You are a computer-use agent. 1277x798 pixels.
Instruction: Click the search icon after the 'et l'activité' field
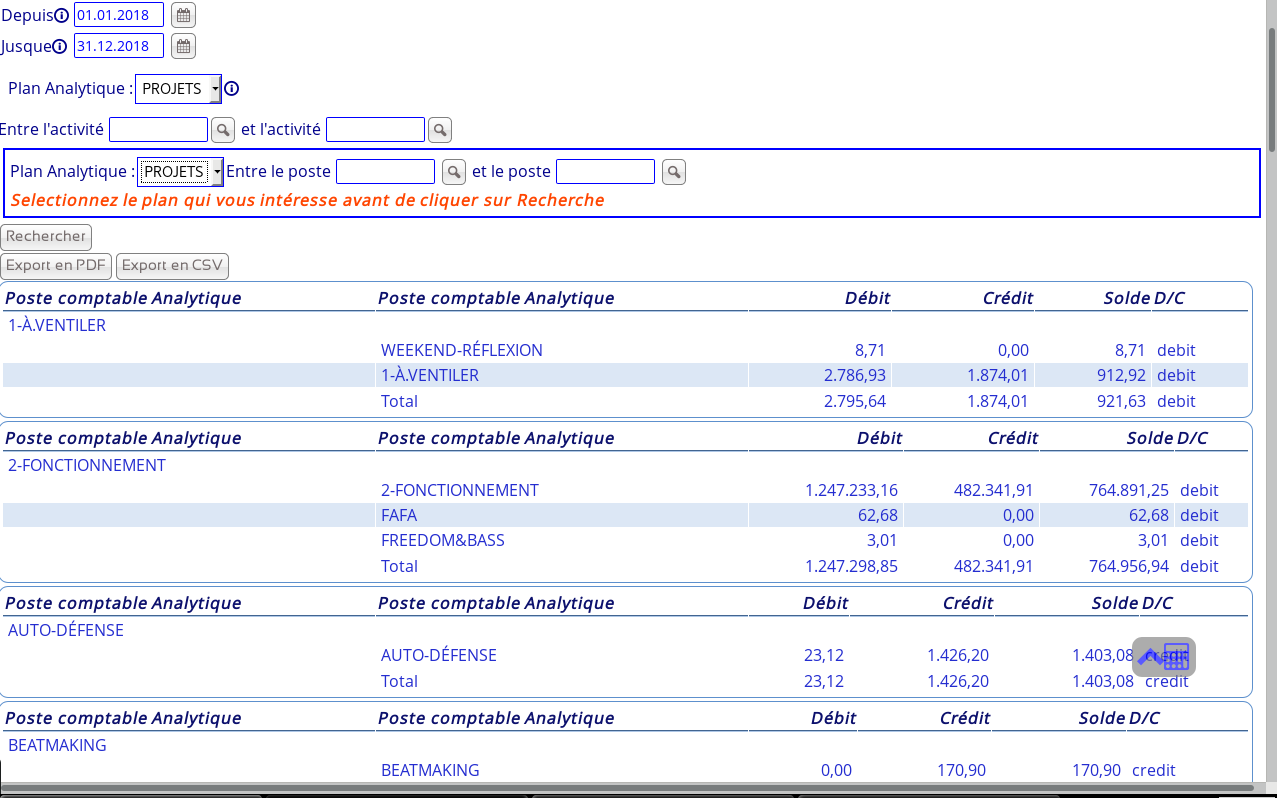click(x=439, y=130)
